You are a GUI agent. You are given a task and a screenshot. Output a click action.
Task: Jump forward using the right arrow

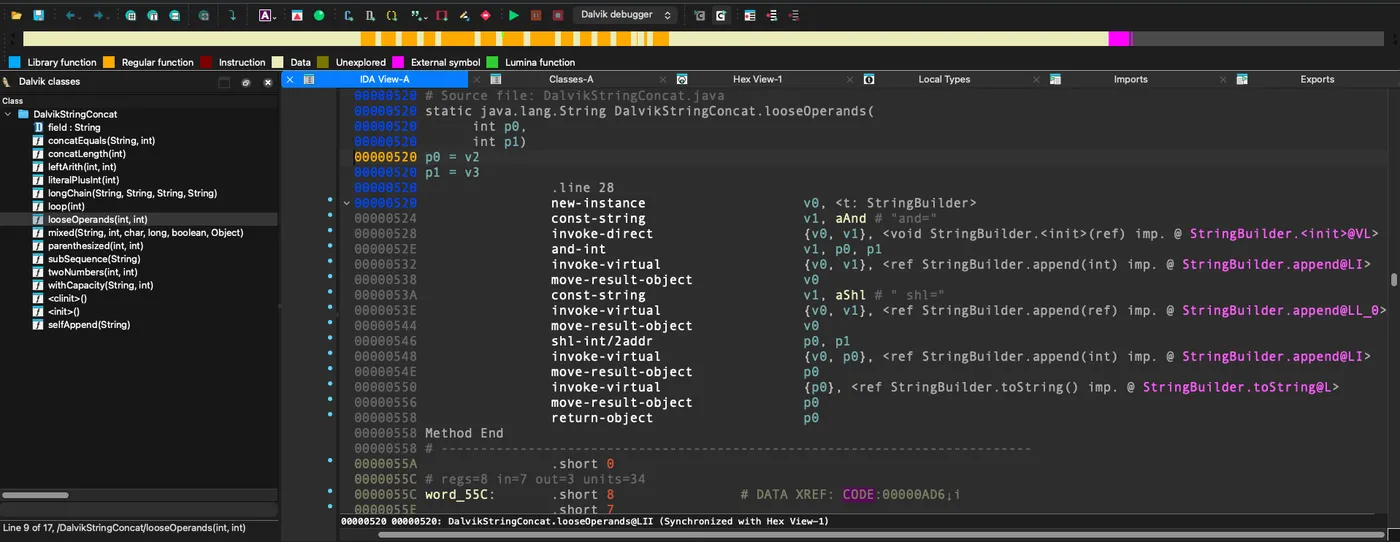[98, 15]
